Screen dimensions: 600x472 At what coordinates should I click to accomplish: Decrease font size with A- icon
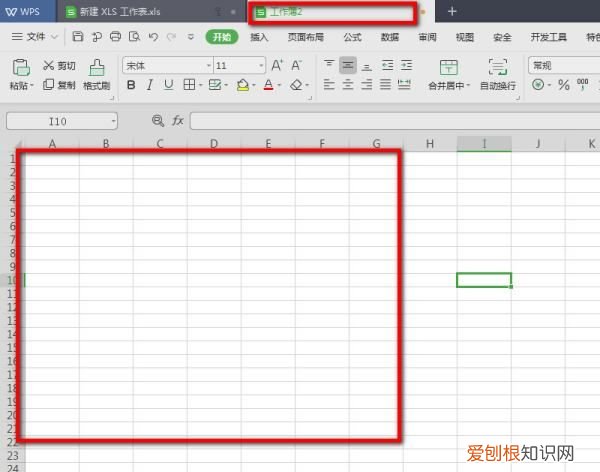point(297,65)
